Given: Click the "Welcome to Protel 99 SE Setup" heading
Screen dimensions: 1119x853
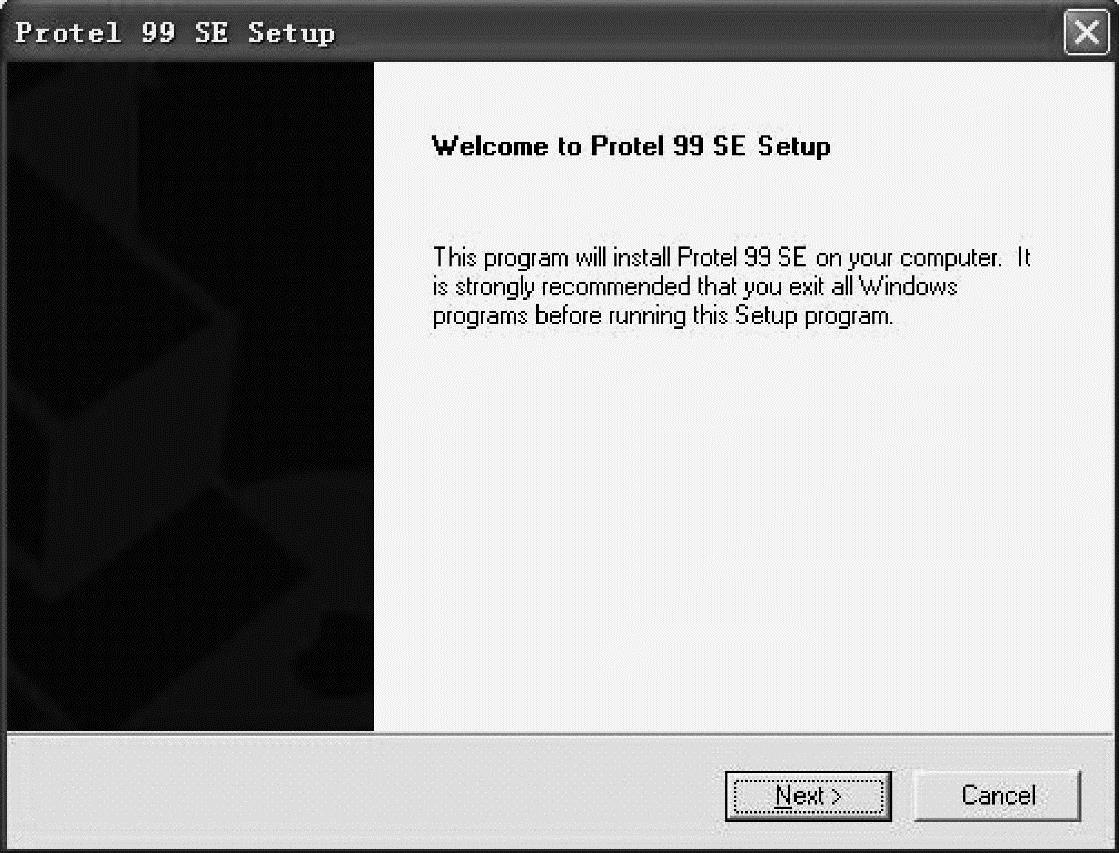Looking at the screenshot, I should click(x=630, y=147).
